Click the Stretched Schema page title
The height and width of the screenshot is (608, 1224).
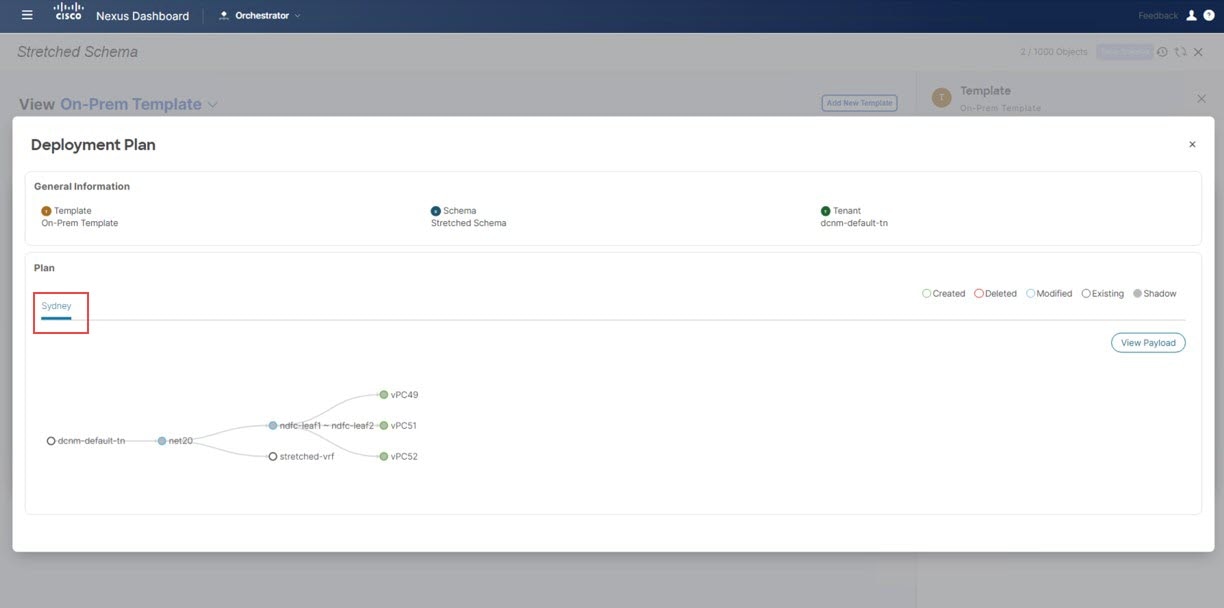[x=78, y=52]
